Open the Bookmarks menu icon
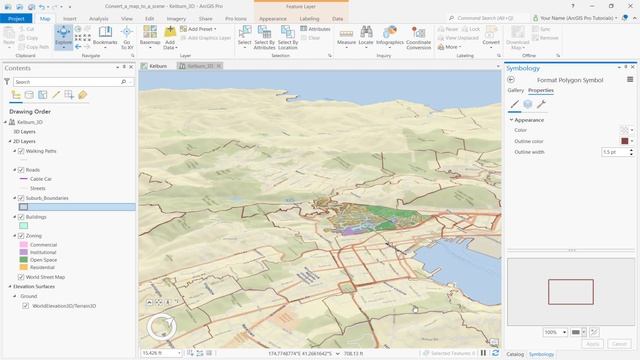 click(105, 33)
